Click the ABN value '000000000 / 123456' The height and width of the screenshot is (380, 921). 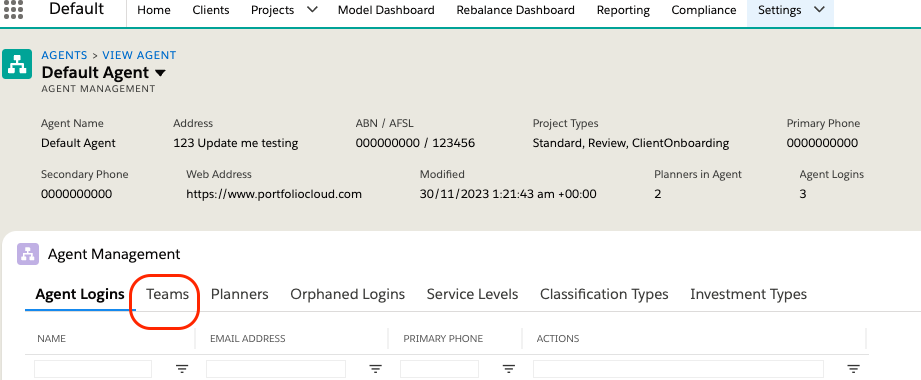click(x=415, y=143)
